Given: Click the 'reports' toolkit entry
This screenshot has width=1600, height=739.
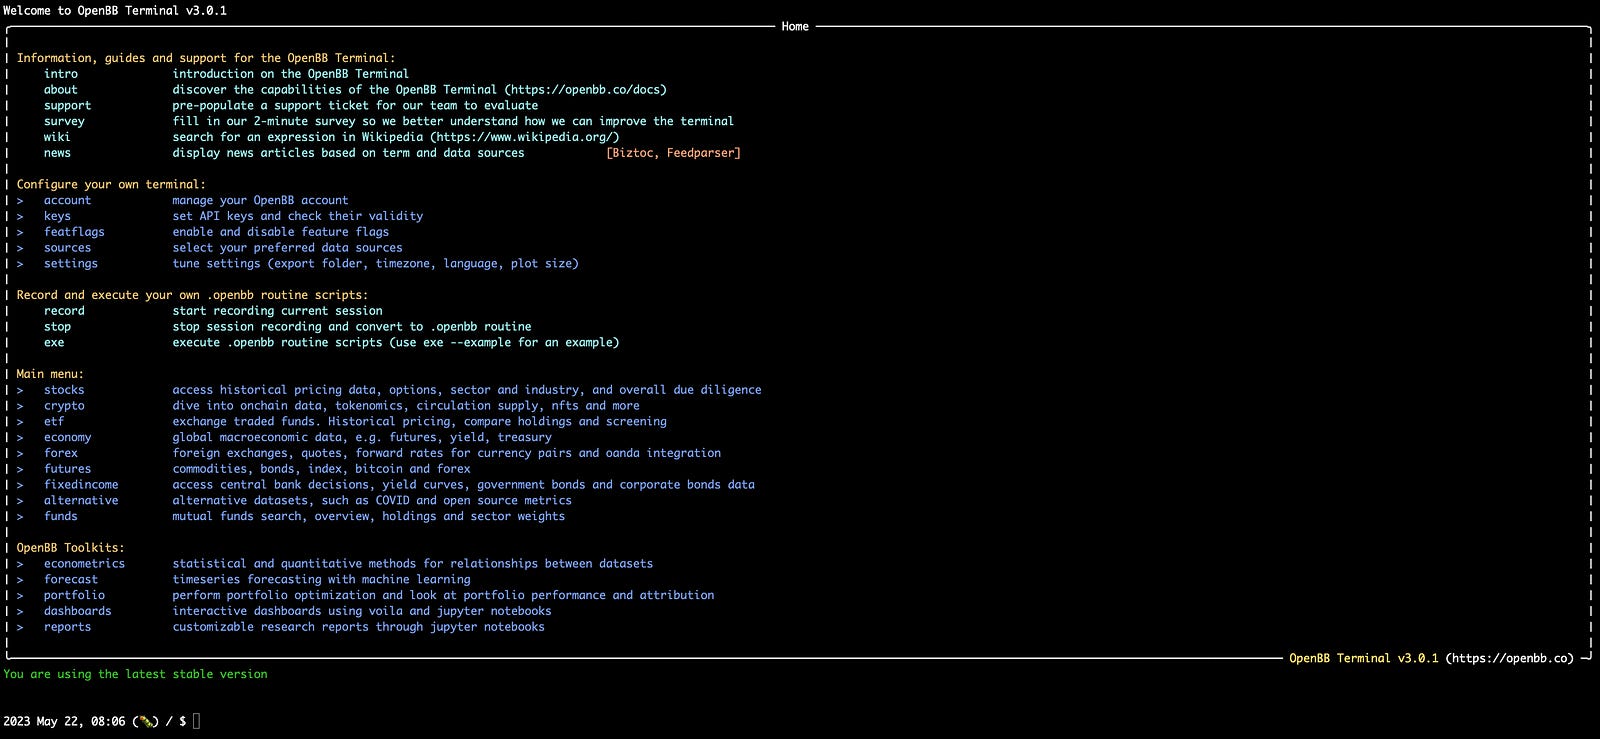Looking at the screenshot, I should 67,627.
